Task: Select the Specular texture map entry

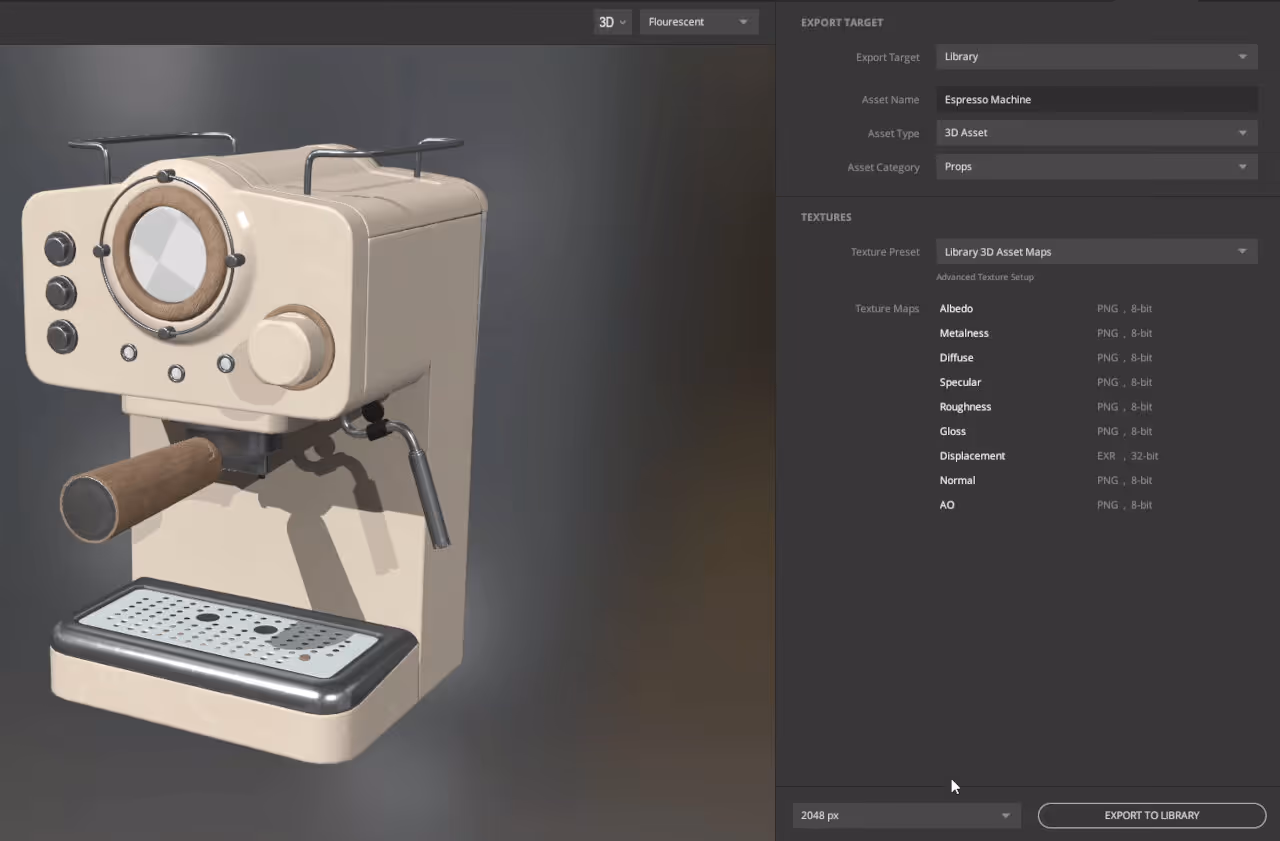Action: click(960, 381)
